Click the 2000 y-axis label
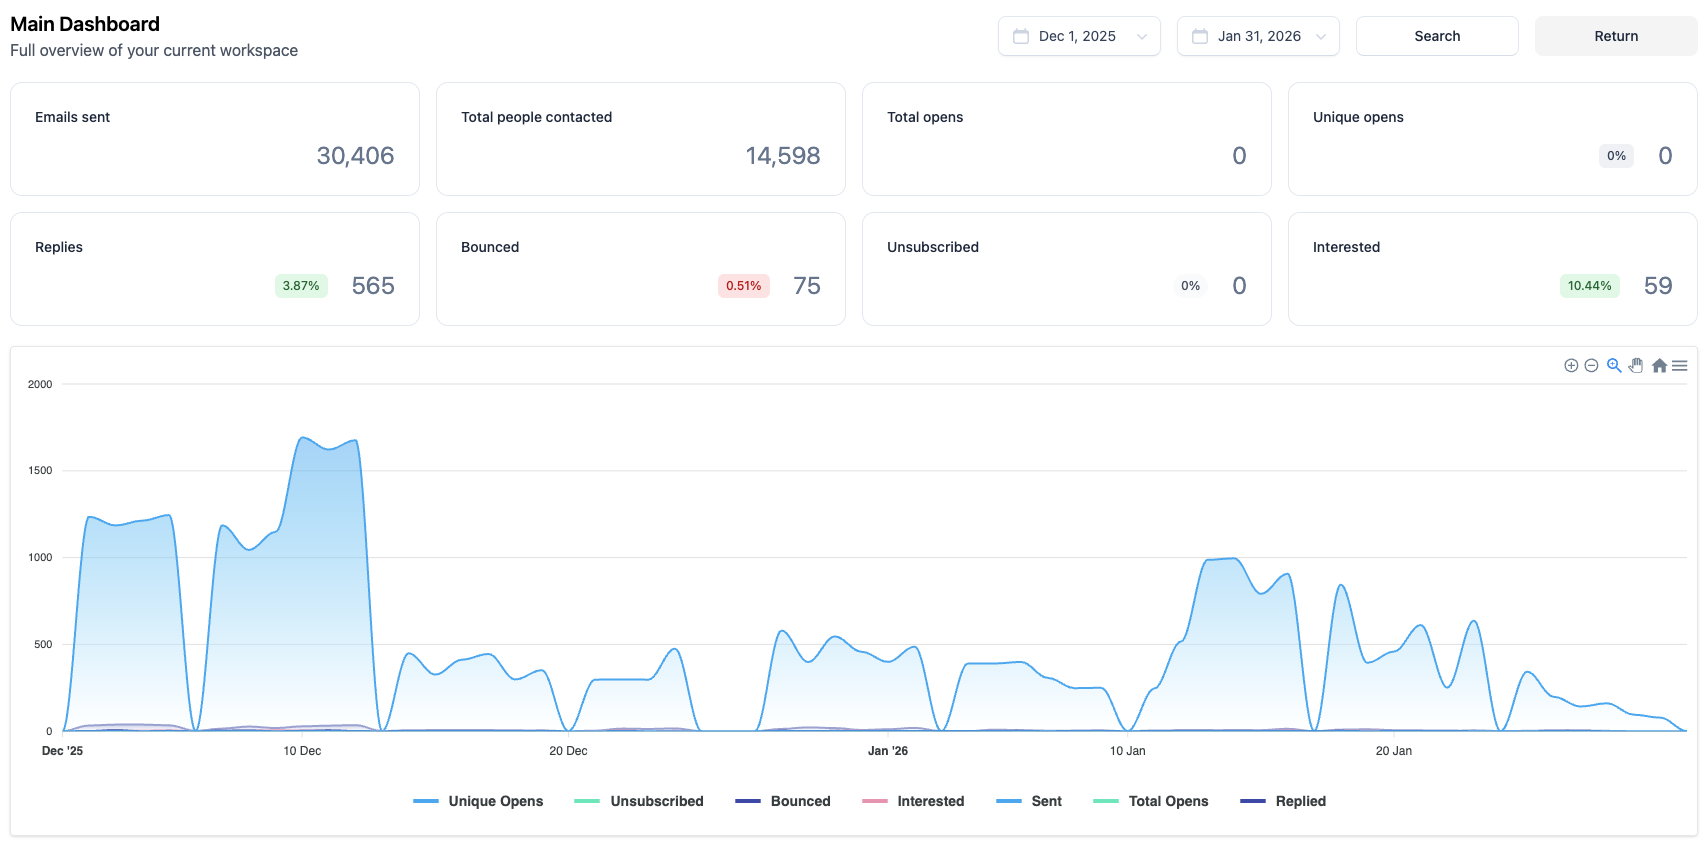The width and height of the screenshot is (1706, 850). [40, 384]
